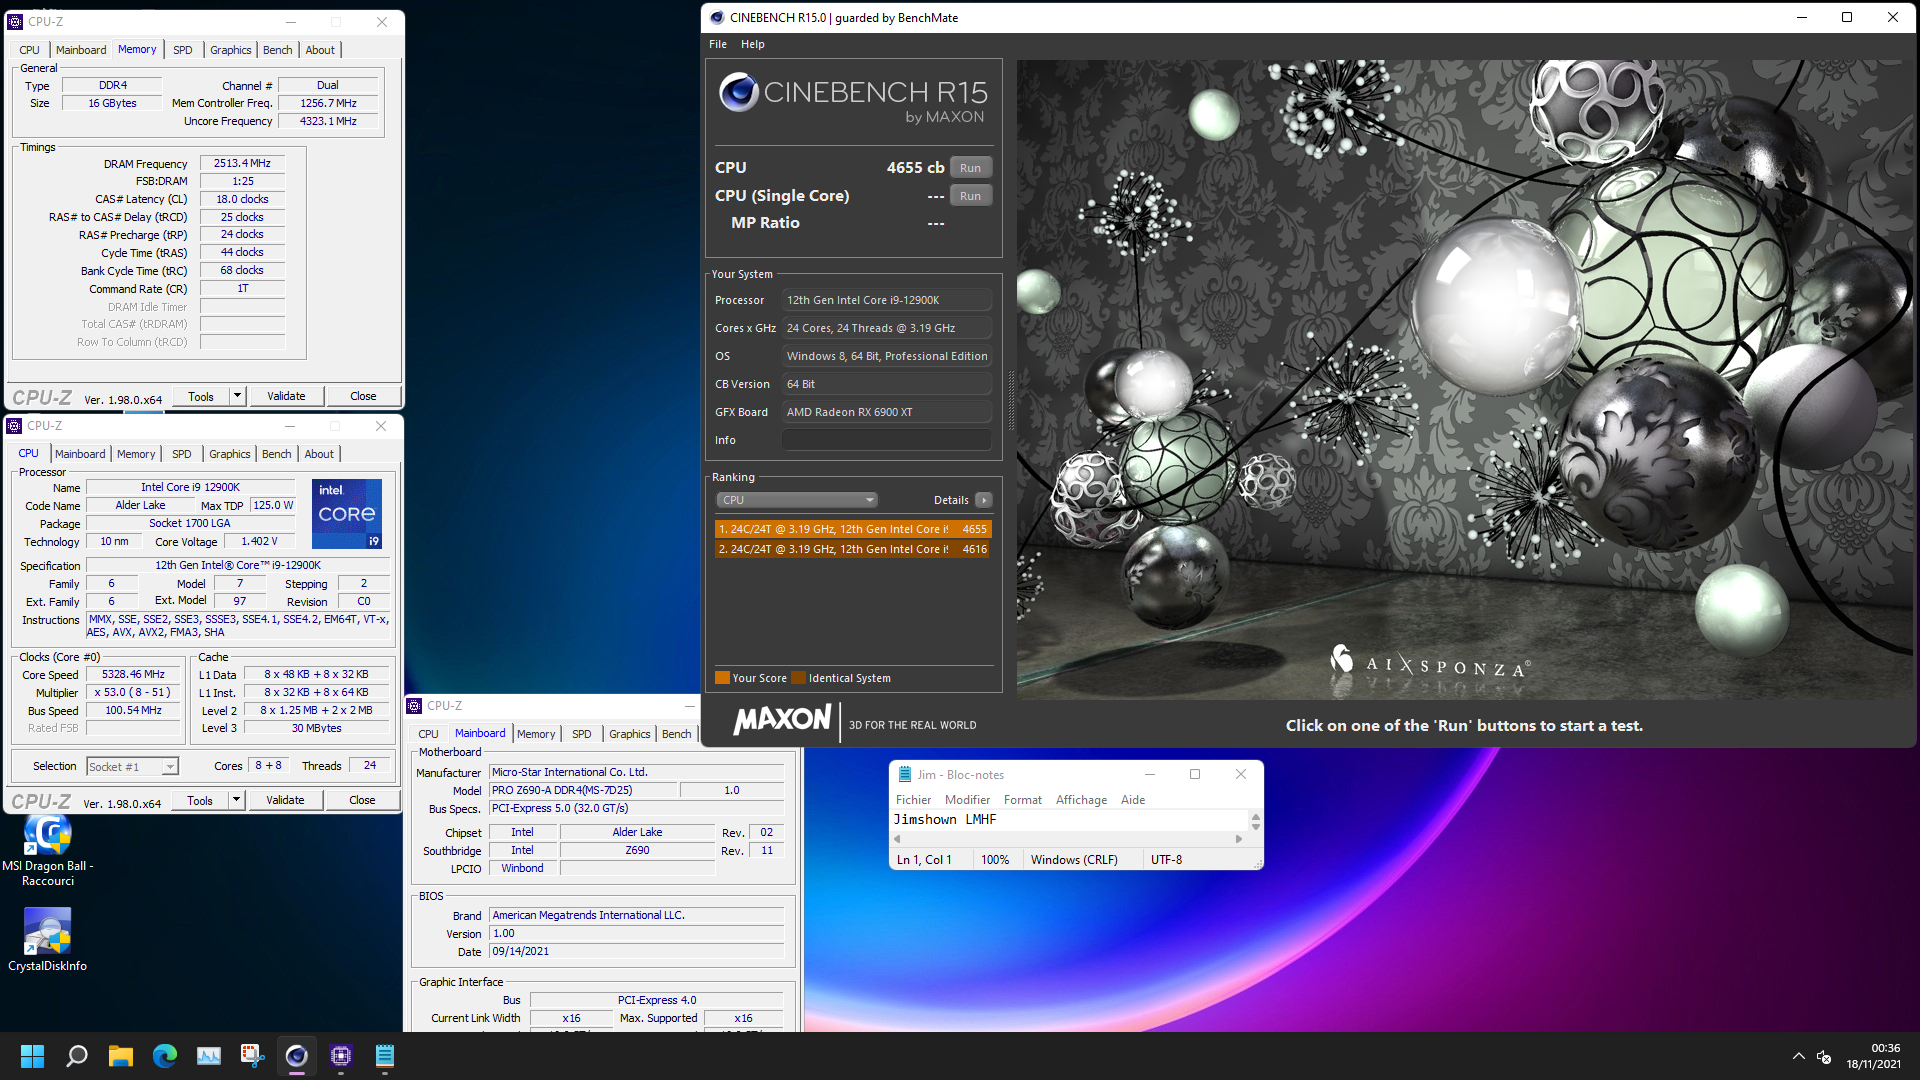Open the Cinebench File menu

pos(718,44)
